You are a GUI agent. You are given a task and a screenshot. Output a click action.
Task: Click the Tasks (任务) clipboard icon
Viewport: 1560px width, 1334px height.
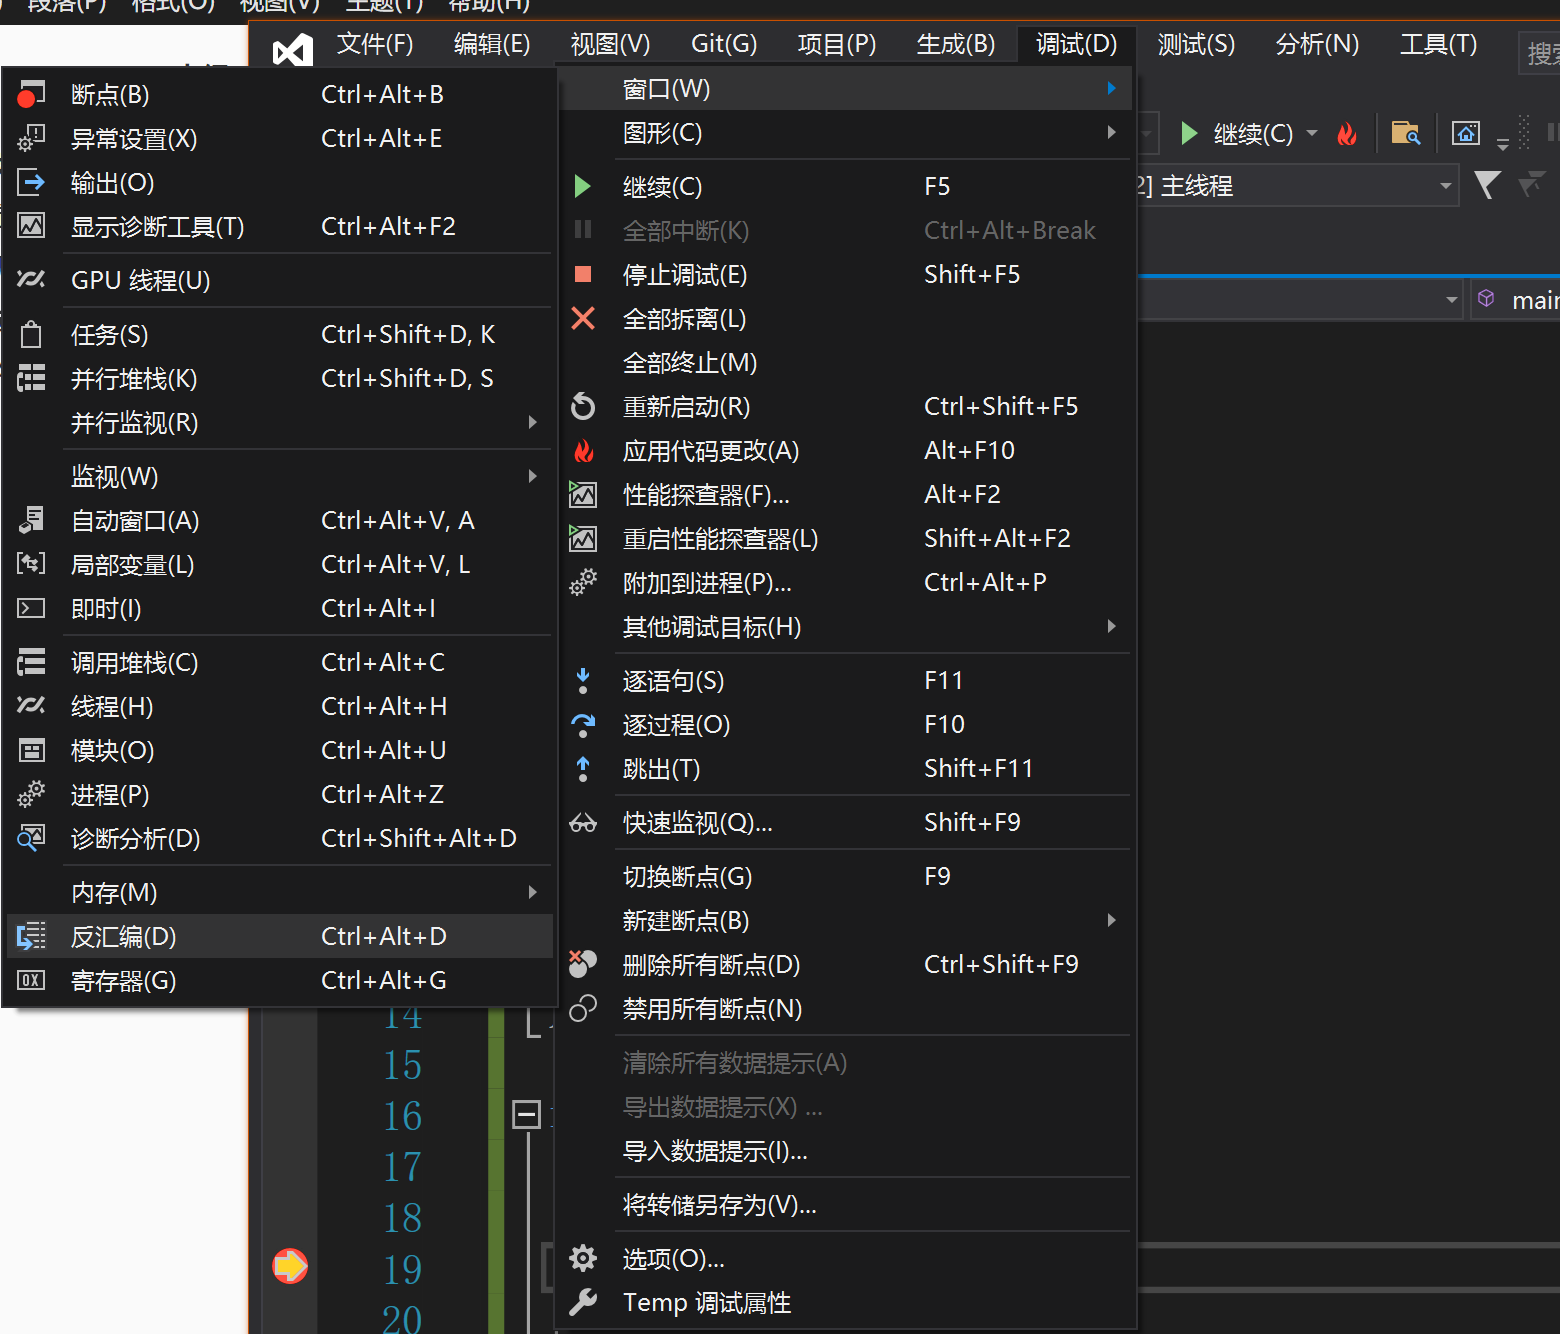click(31, 334)
